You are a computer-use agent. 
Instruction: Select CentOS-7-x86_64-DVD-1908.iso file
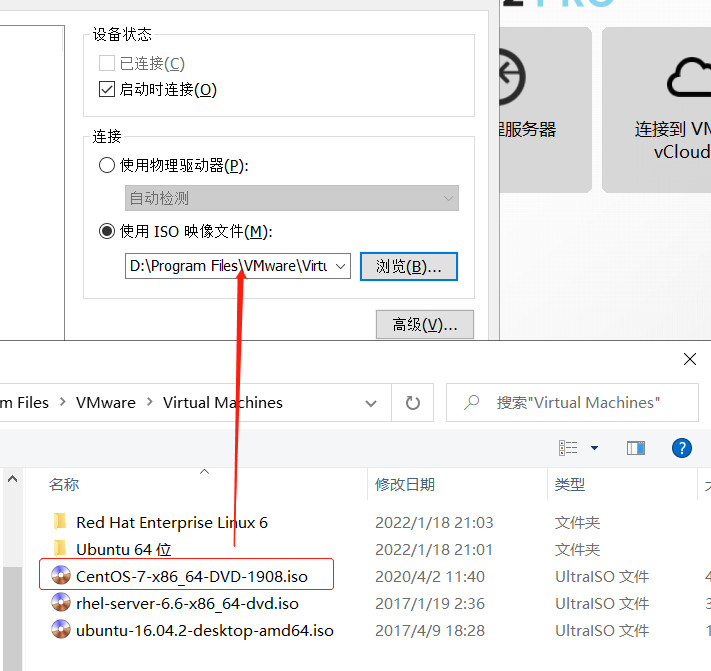pos(192,577)
